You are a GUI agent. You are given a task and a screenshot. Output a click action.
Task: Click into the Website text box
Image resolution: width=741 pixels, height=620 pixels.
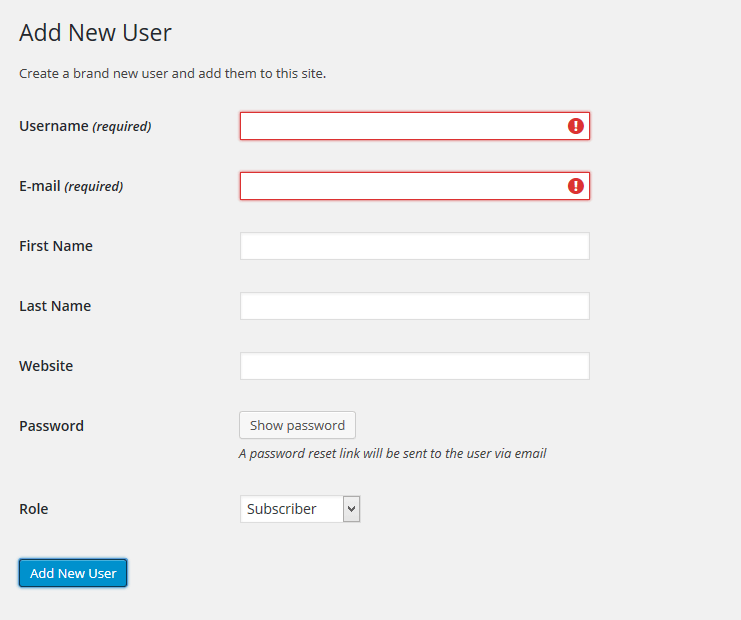[415, 366]
